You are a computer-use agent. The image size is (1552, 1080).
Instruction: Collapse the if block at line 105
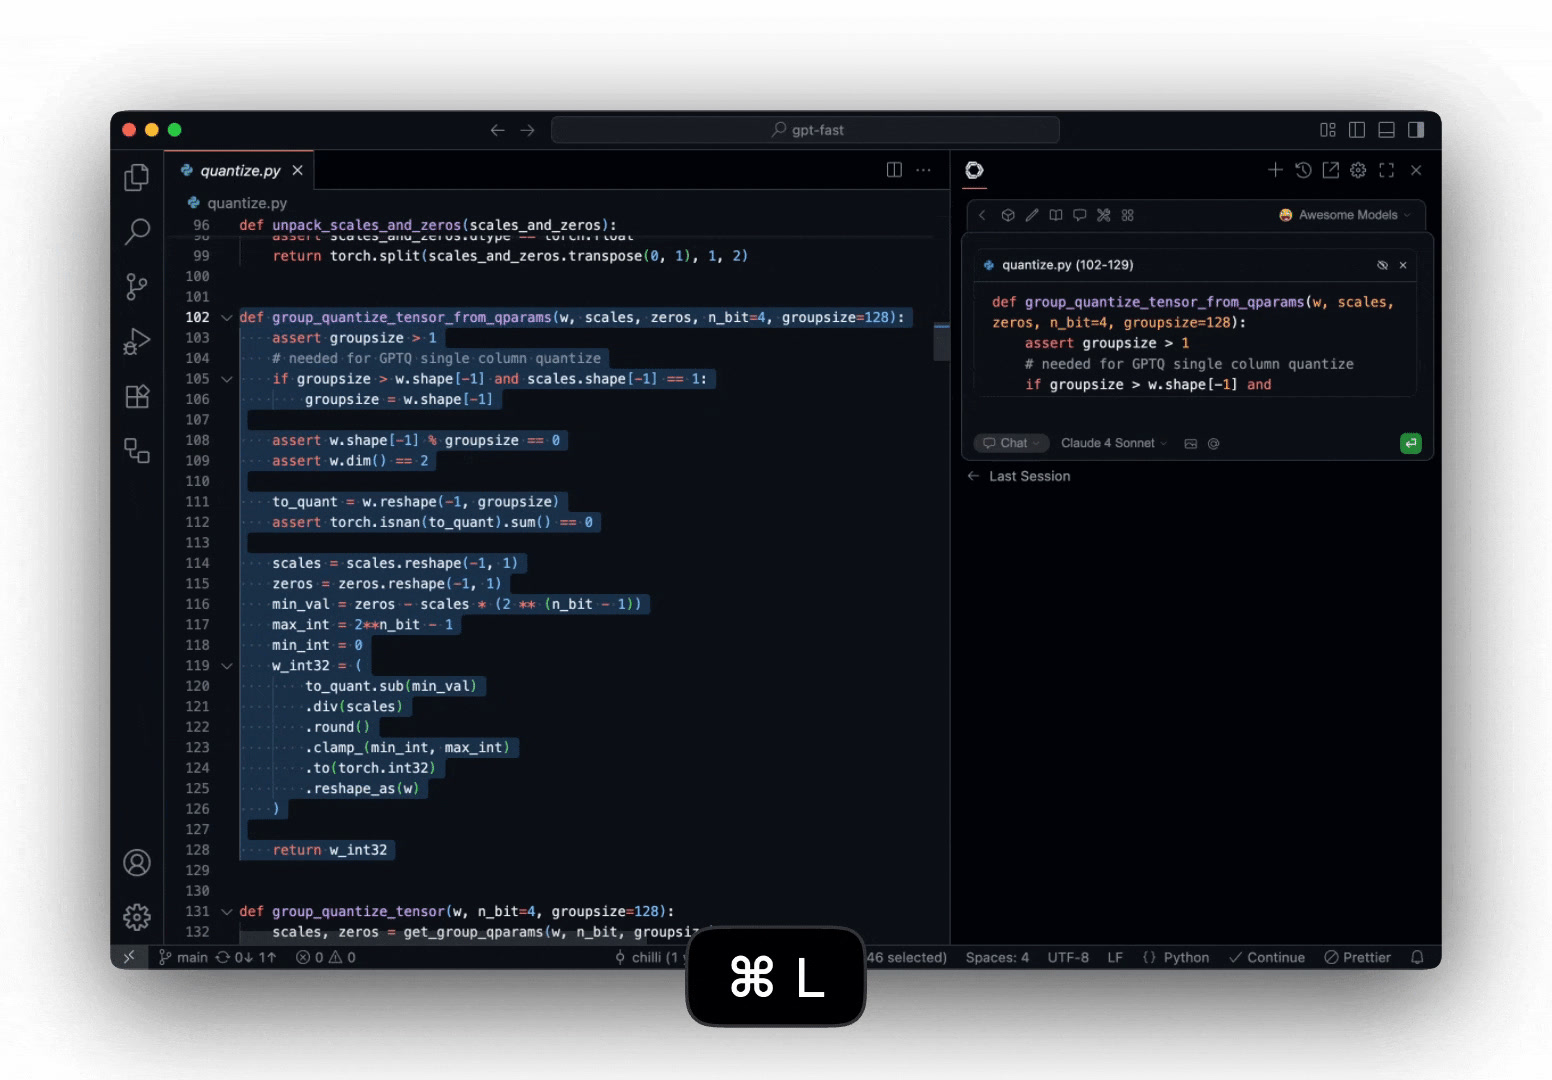point(227,379)
